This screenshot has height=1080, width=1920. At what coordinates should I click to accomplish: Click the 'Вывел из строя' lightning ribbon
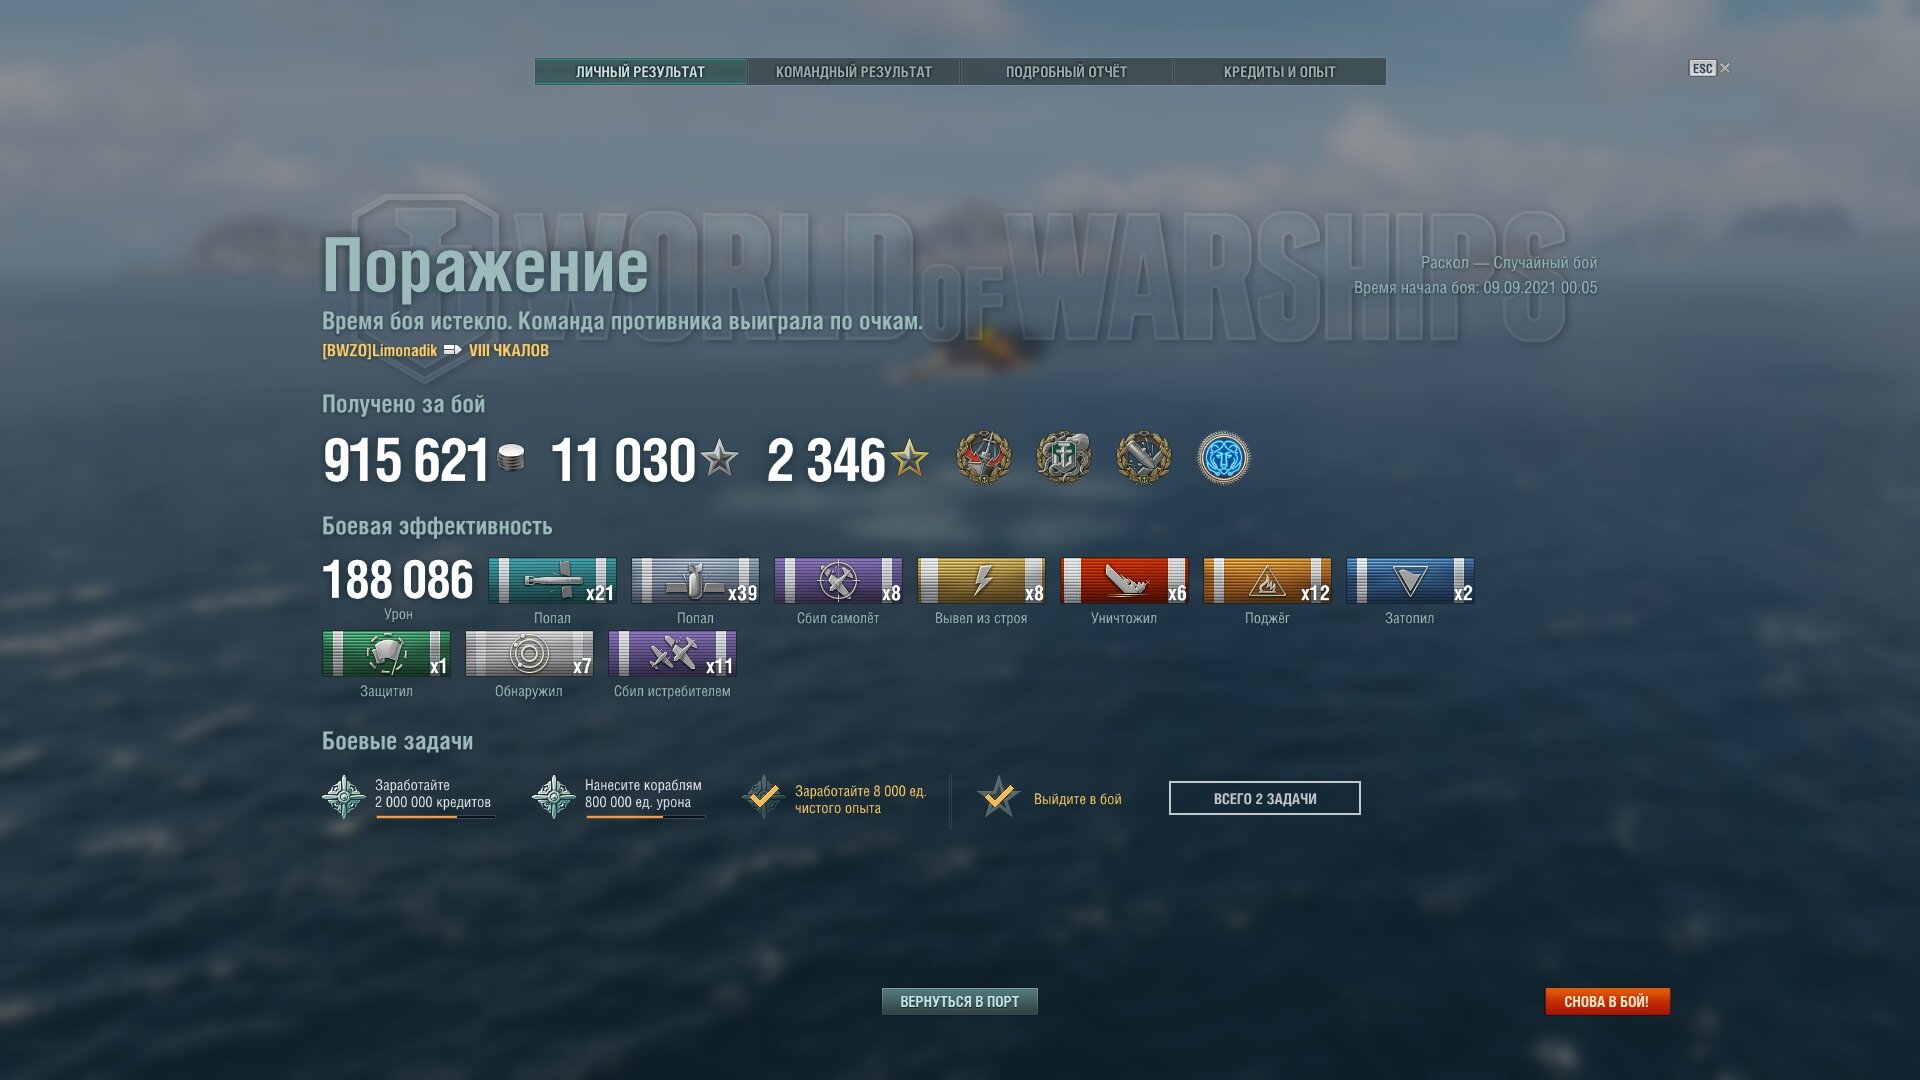point(981,581)
